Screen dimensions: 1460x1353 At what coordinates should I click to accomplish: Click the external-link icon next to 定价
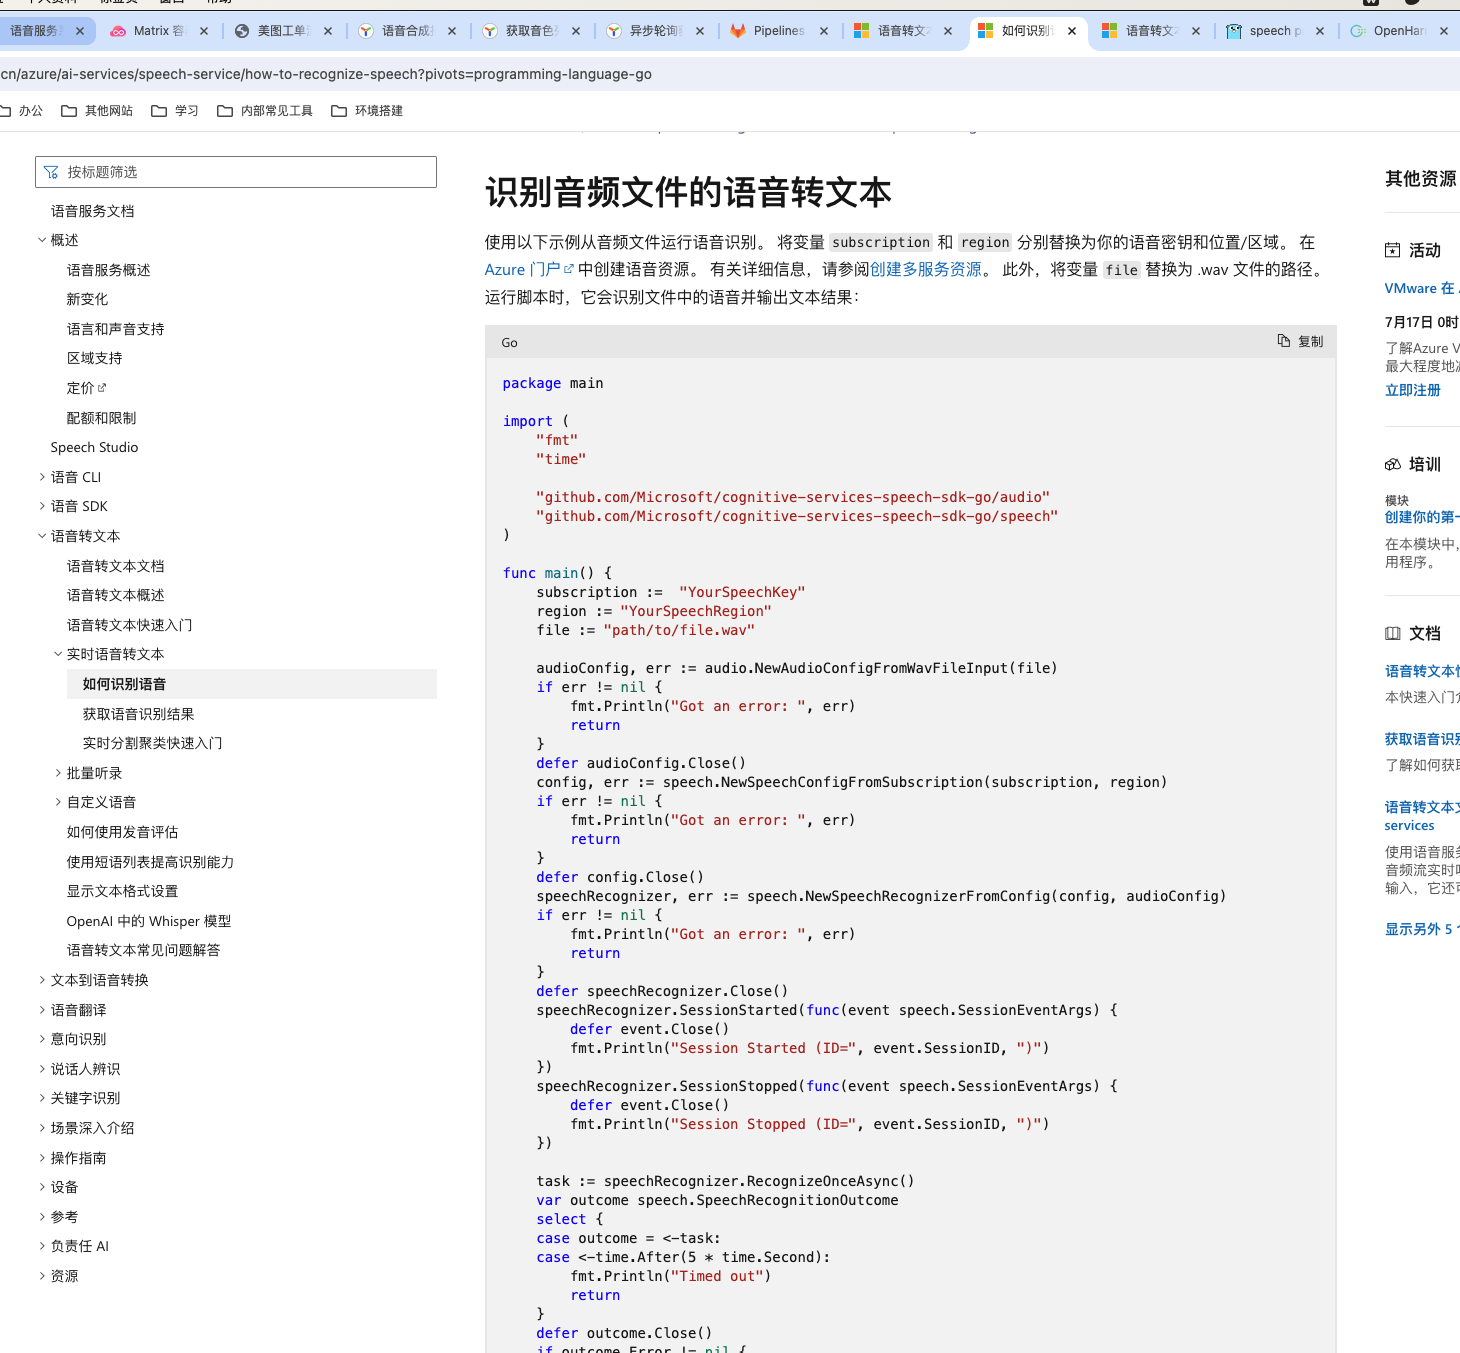pyautogui.click(x=102, y=386)
